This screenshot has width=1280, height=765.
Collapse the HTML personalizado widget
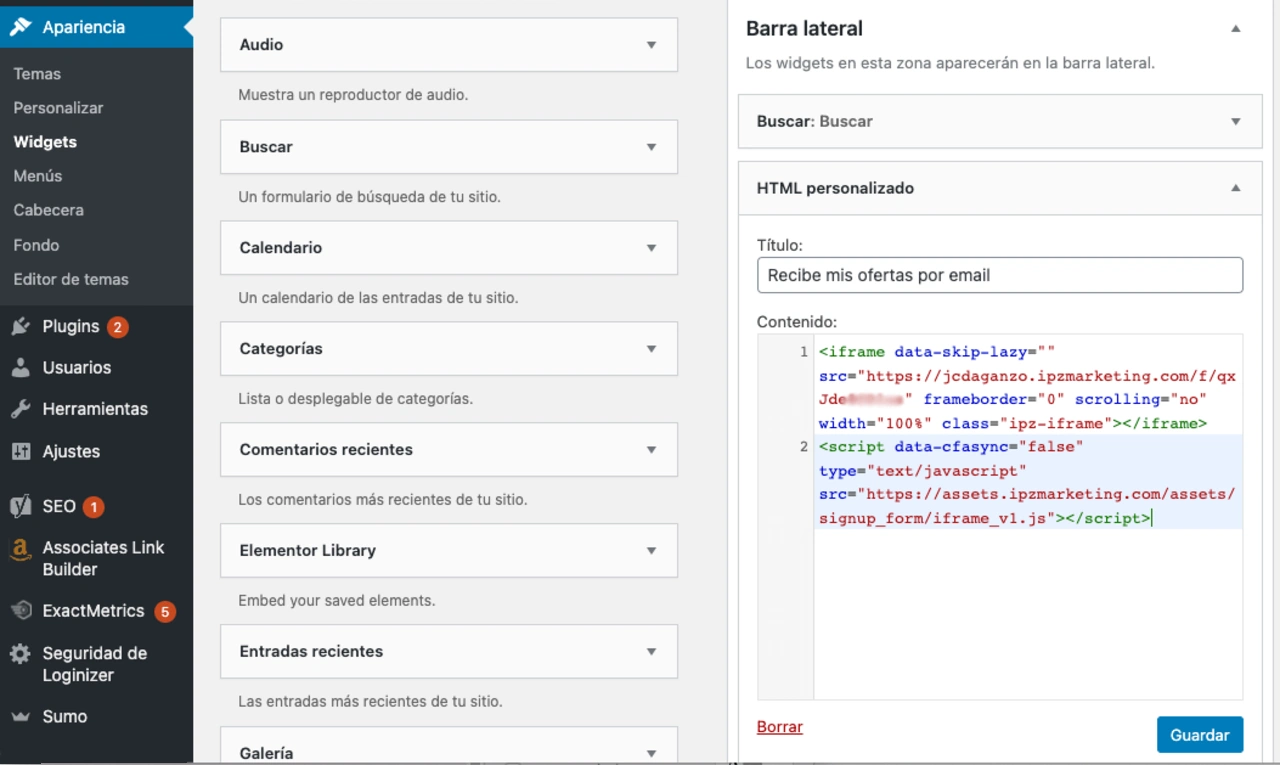tap(1236, 188)
